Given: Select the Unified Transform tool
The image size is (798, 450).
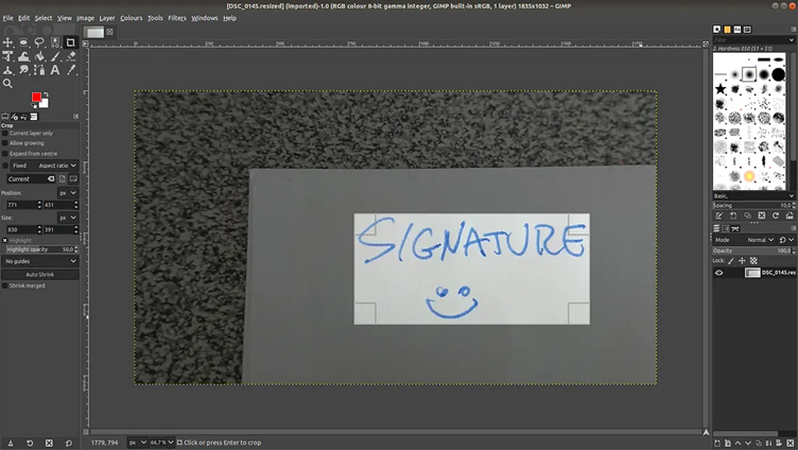Looking at the screenshot, I should pos(8,57).
